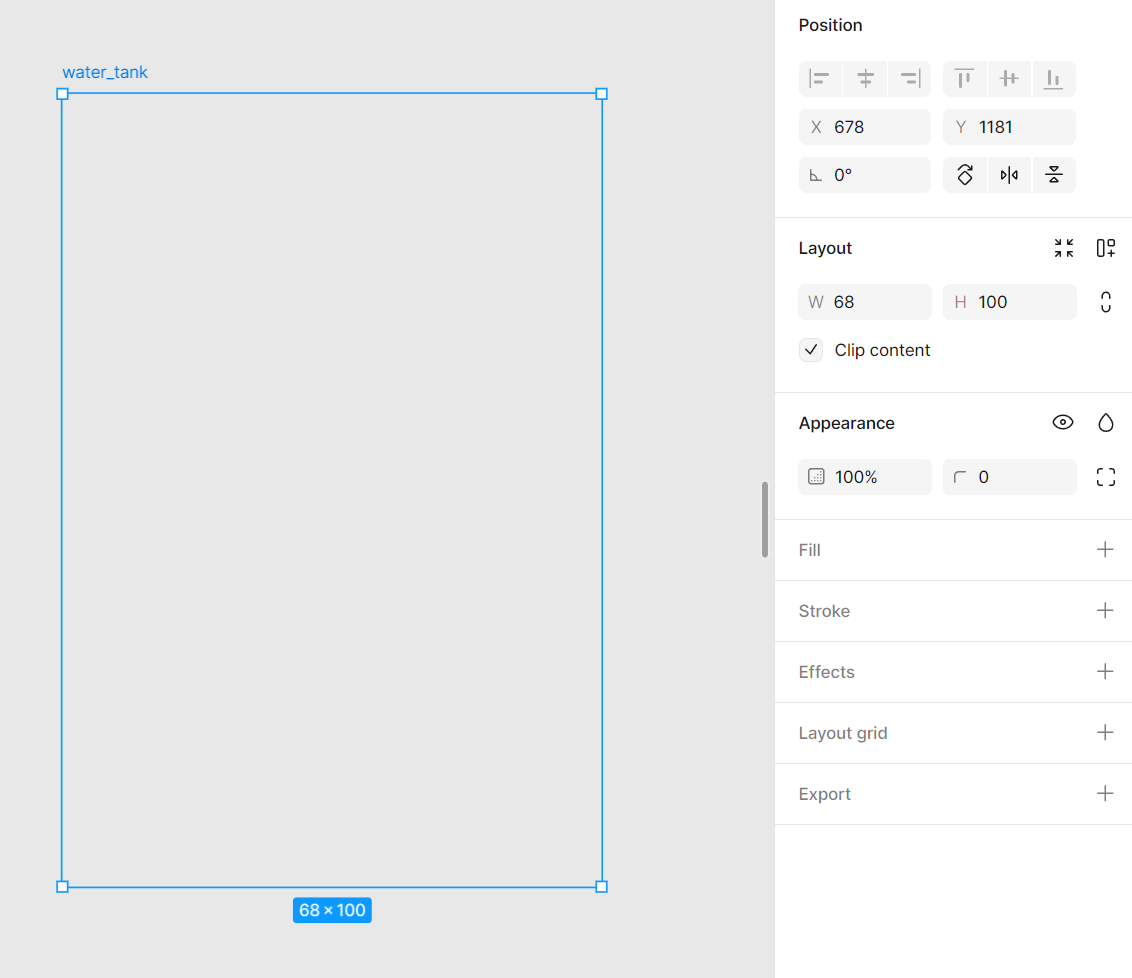Expand individual corner radius options
Screen dimensions: 1132x978
(x=1105, y=477)
